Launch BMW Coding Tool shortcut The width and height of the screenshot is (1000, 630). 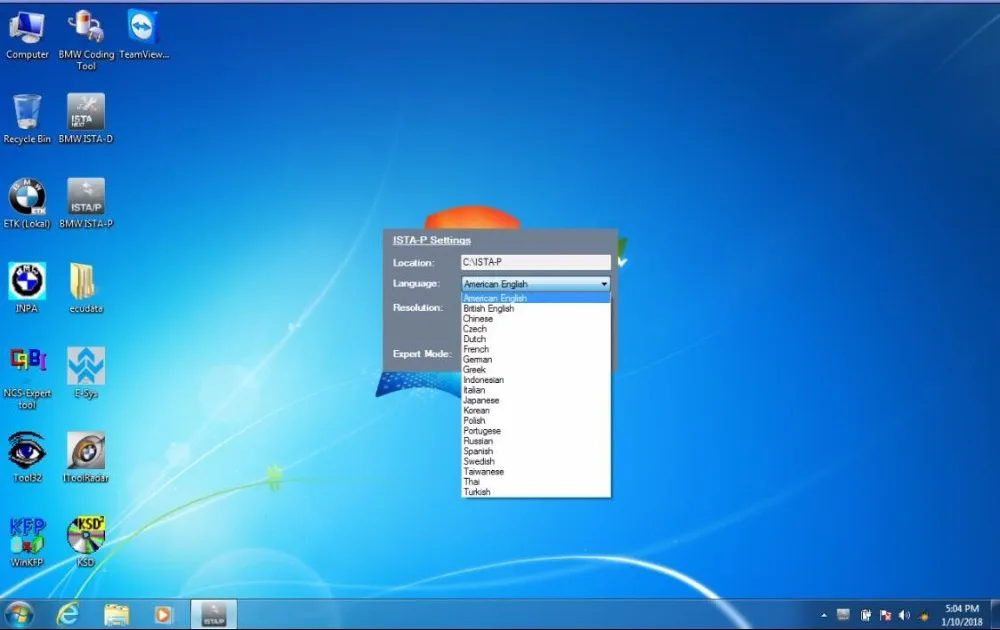[86, 40]
